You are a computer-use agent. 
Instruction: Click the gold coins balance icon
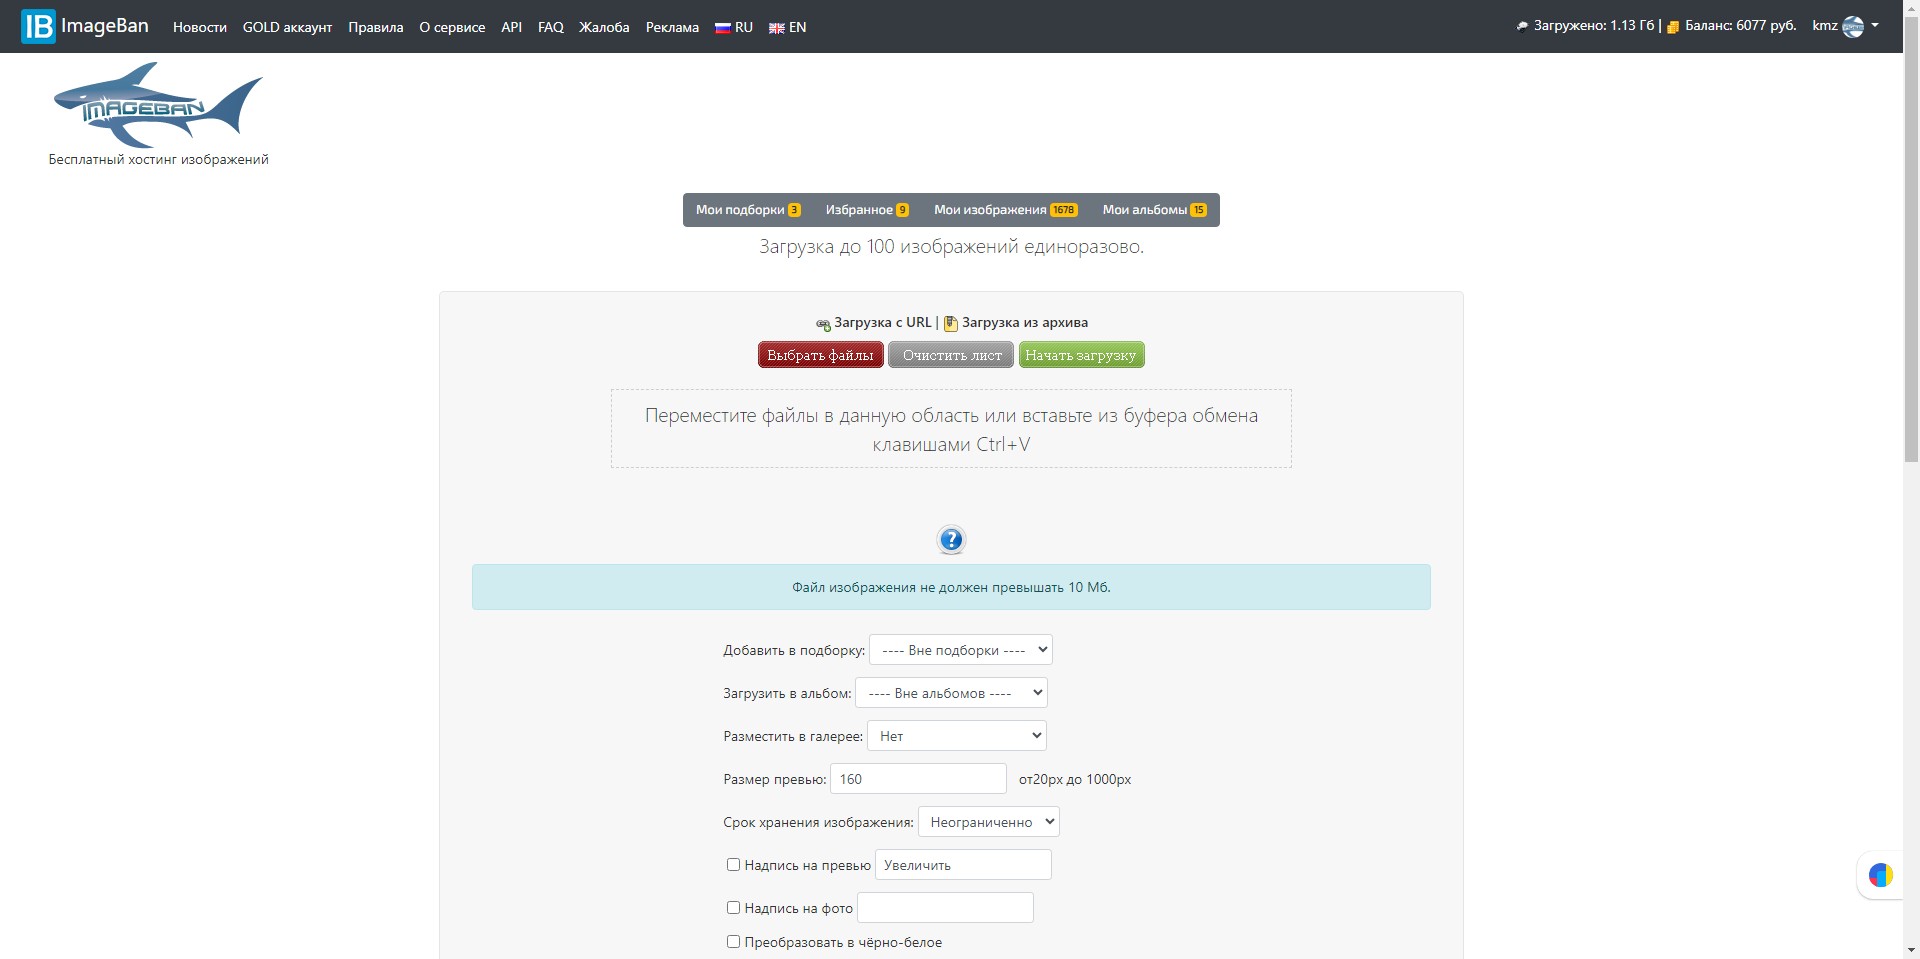click(1673, 27)
